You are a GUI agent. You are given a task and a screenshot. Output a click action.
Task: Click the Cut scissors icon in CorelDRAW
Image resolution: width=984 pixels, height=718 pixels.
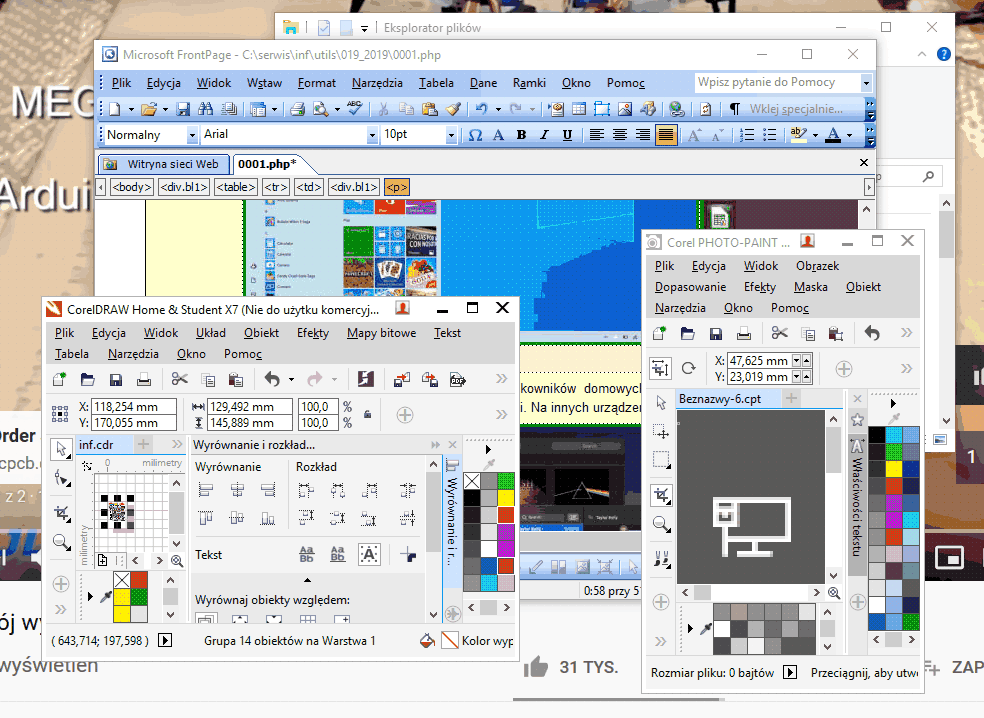tap(179, 379)
